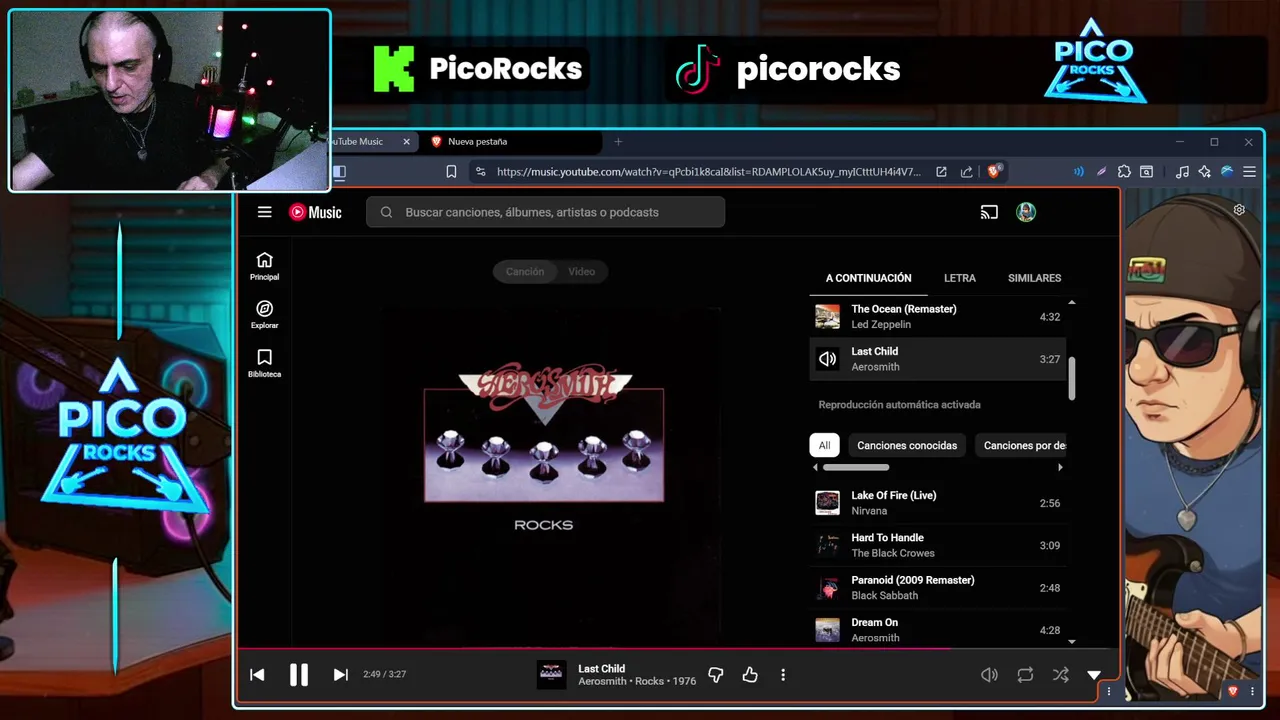
Task: Close the YouTube Music browser tab
Action: click(x=406, y=142)
